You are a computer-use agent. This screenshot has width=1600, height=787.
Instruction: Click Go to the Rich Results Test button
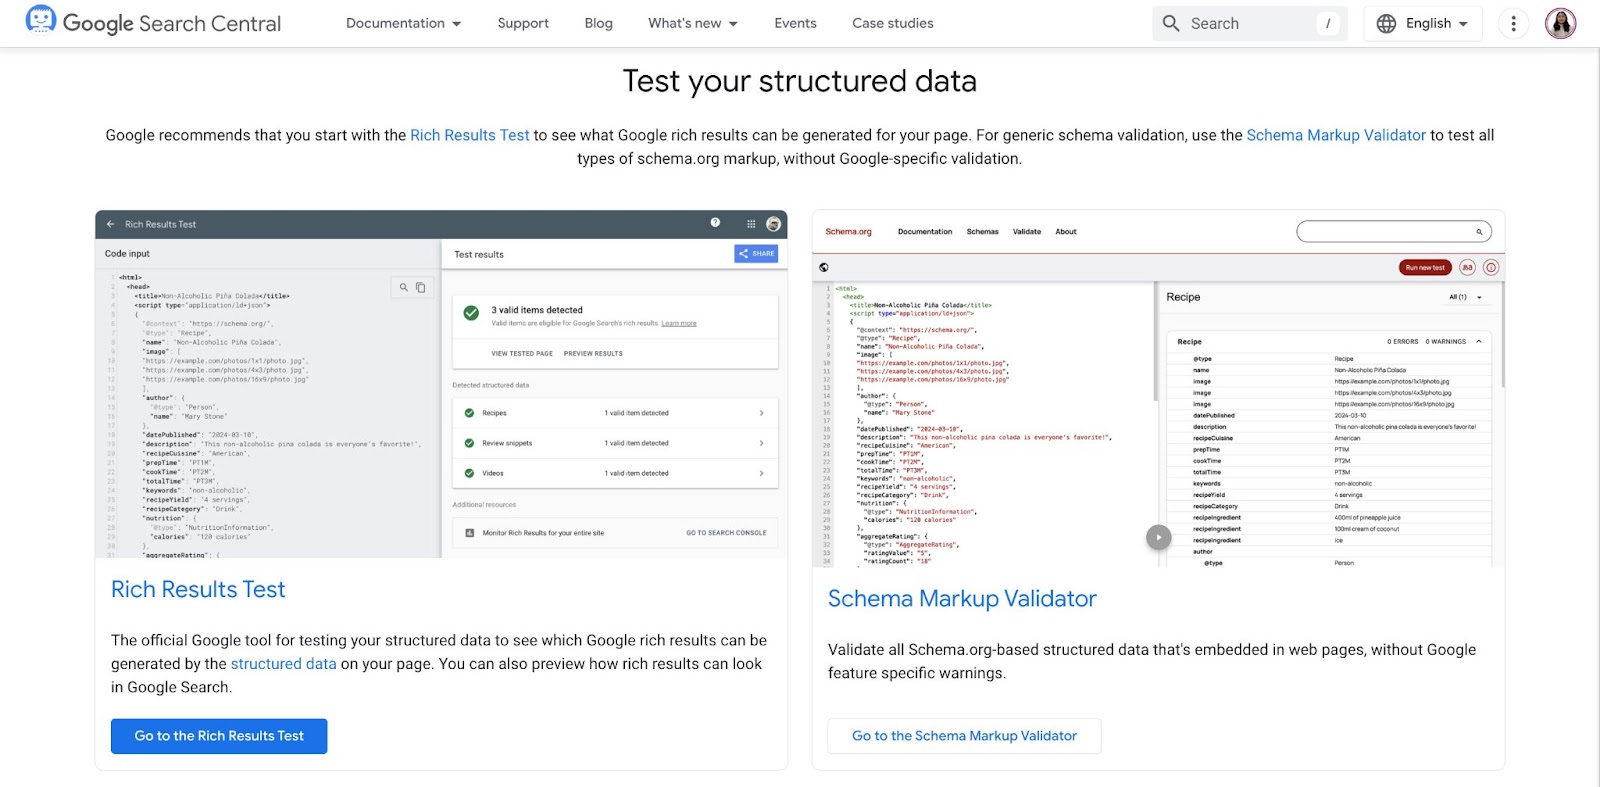219,736
